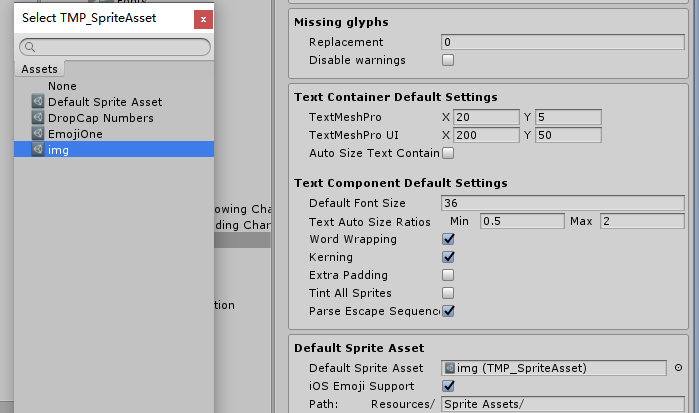Click the Default Font Size field
699x413 pixels.
click(563, 203)
